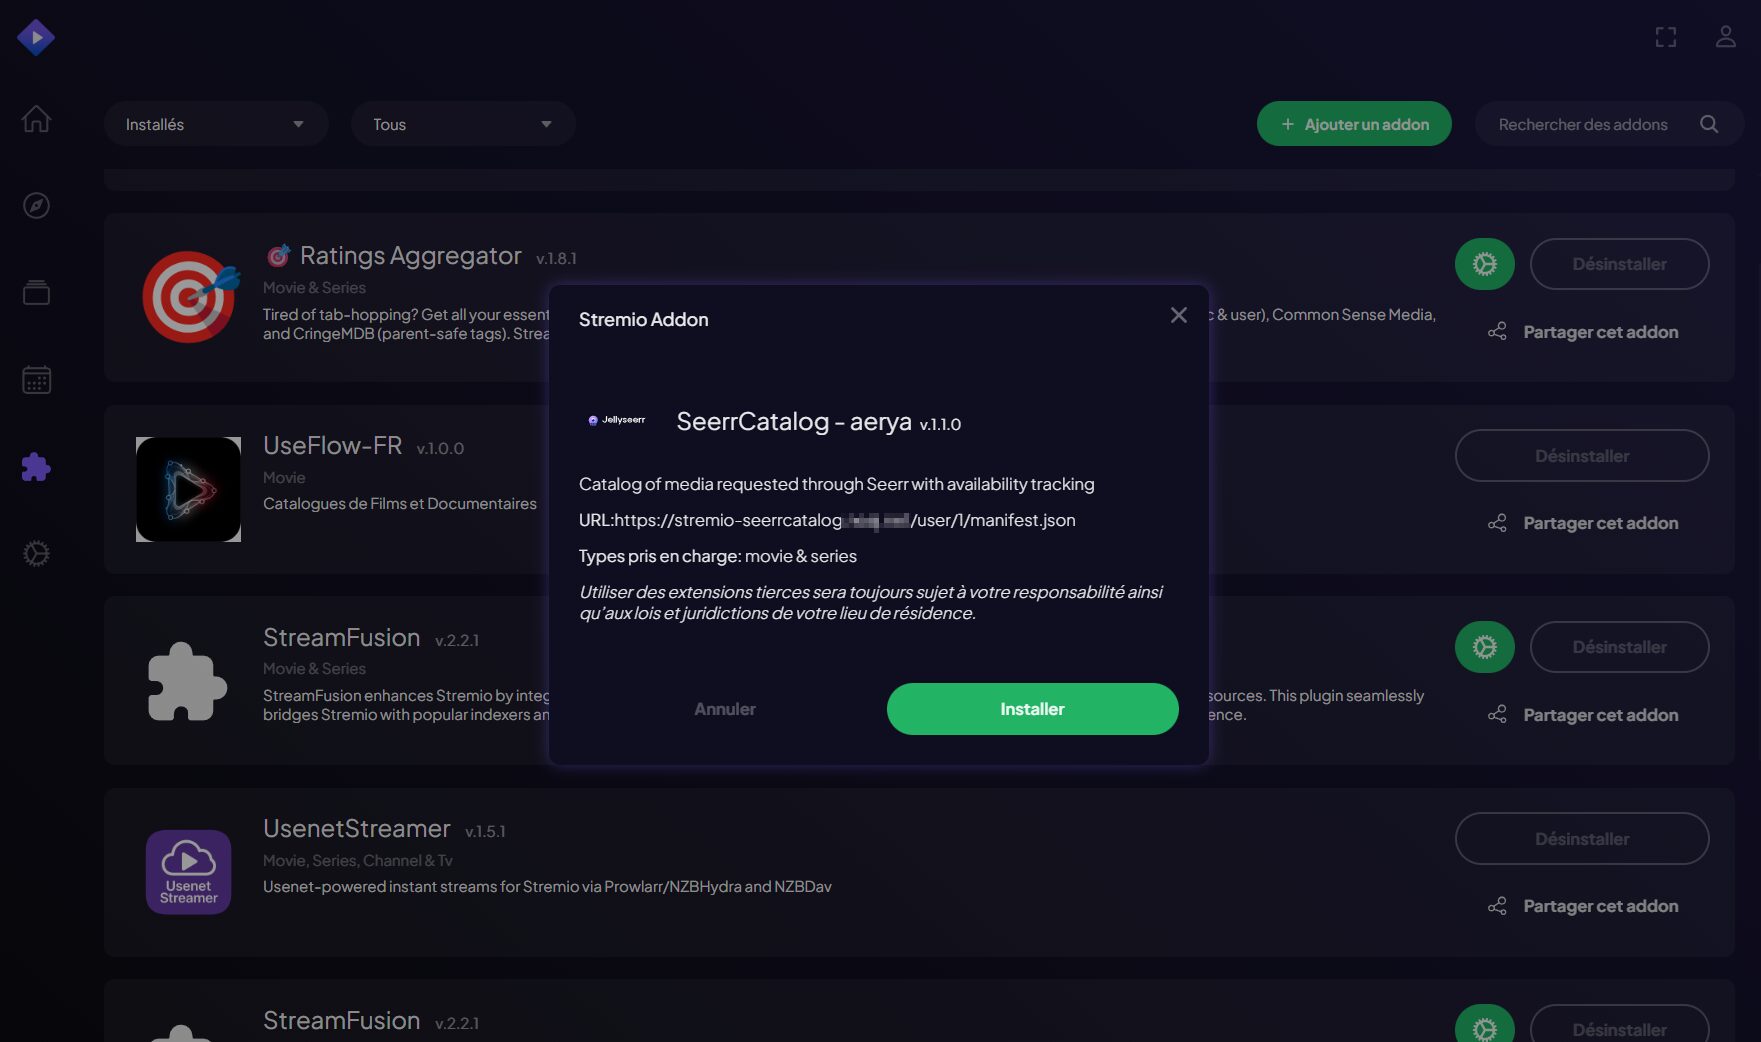Open the Calendar in sidebar
This screenshot has height=1042, width=1761.
pyautogui.click(x=36, y=380)
